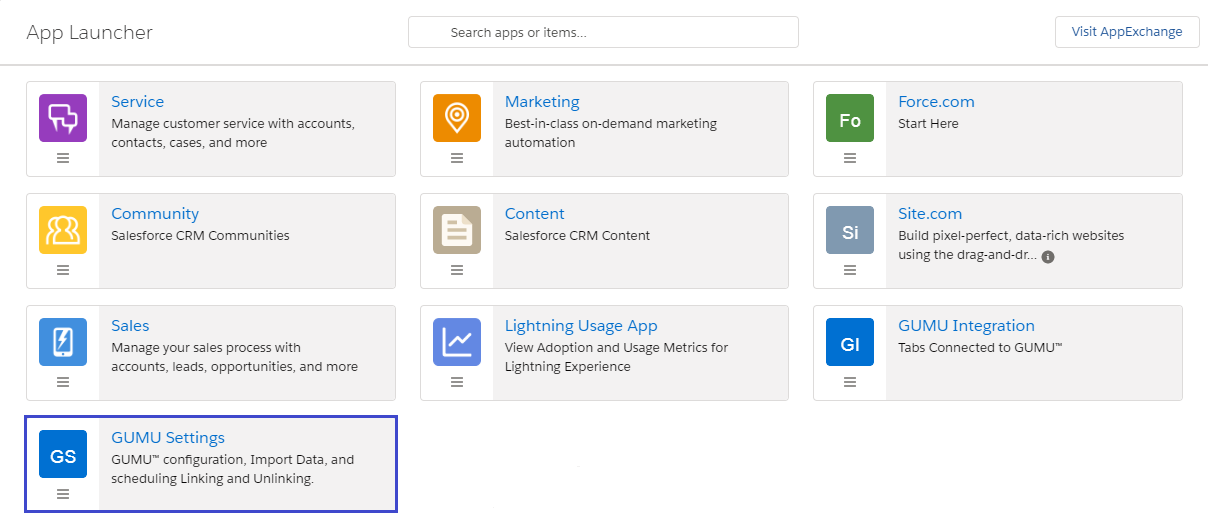The width and height of the screenshot is (1224, 521).
Task: Click 'View Adoption and Usage Metrics for' text
Action: pos(617,348)
